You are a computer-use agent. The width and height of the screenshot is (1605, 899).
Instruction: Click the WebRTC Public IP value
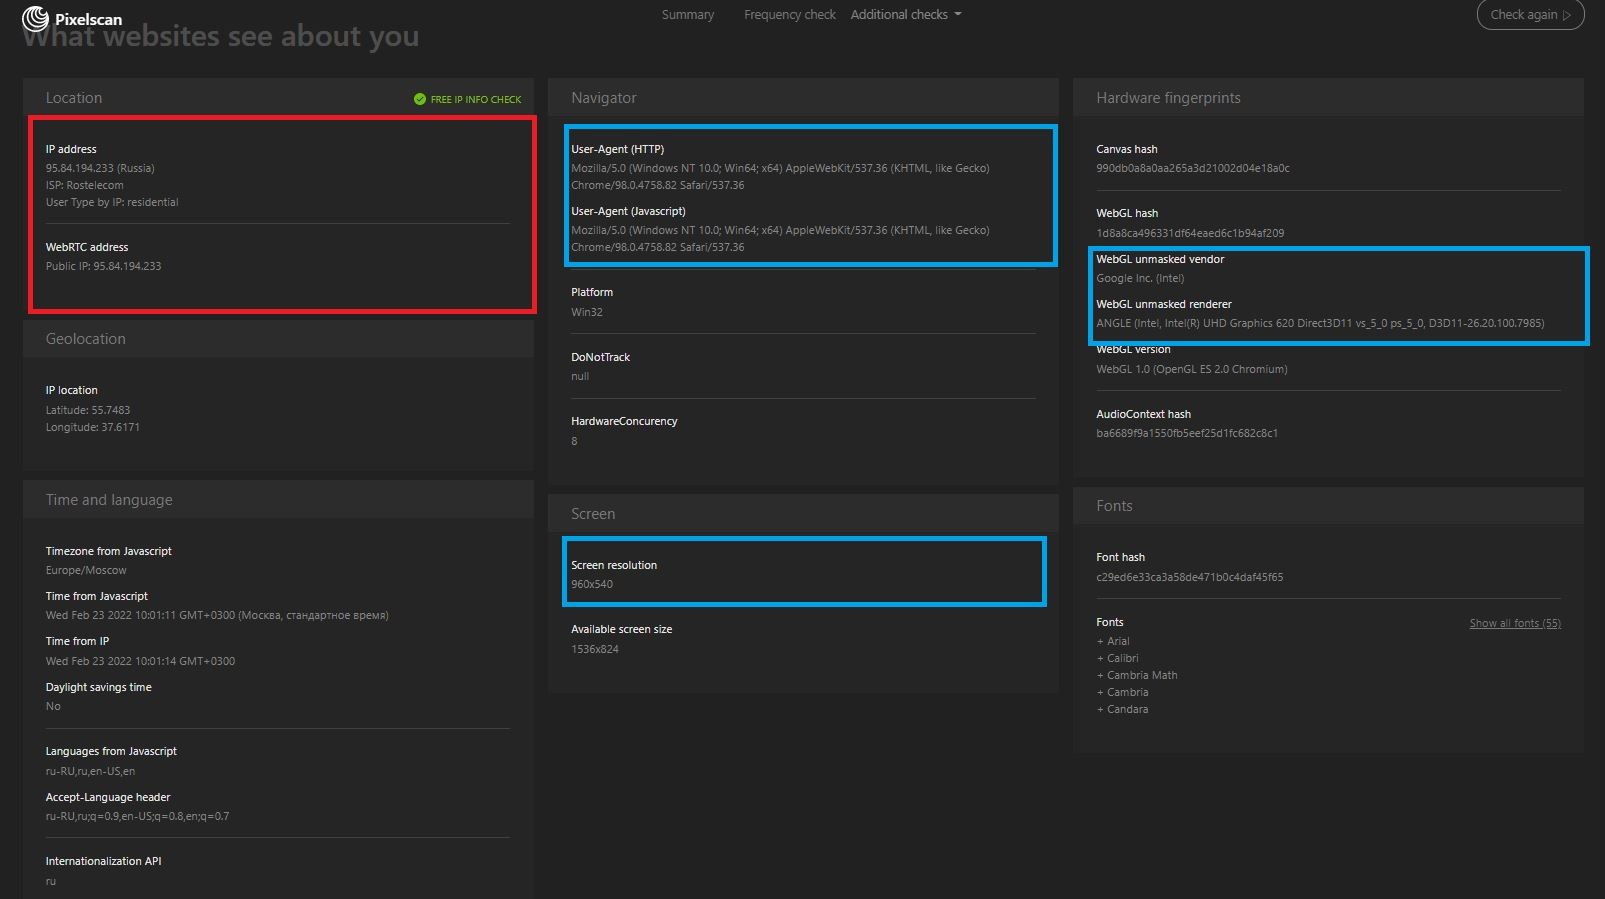(x=103, y=267)
